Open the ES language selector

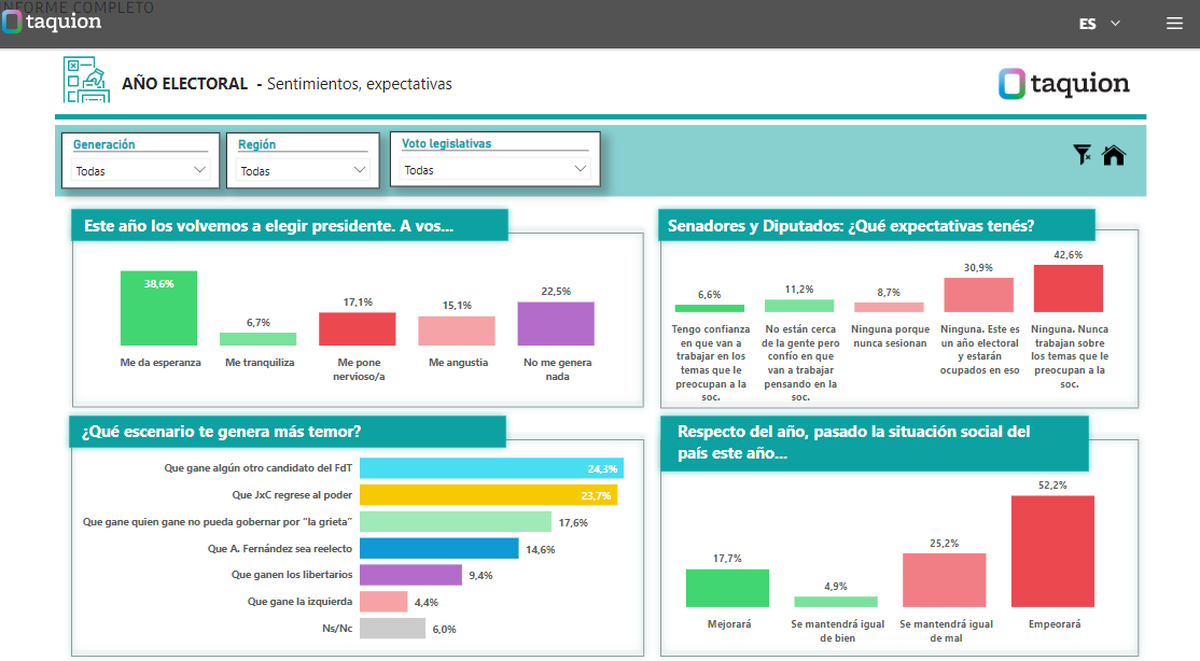pos(1100,24)
